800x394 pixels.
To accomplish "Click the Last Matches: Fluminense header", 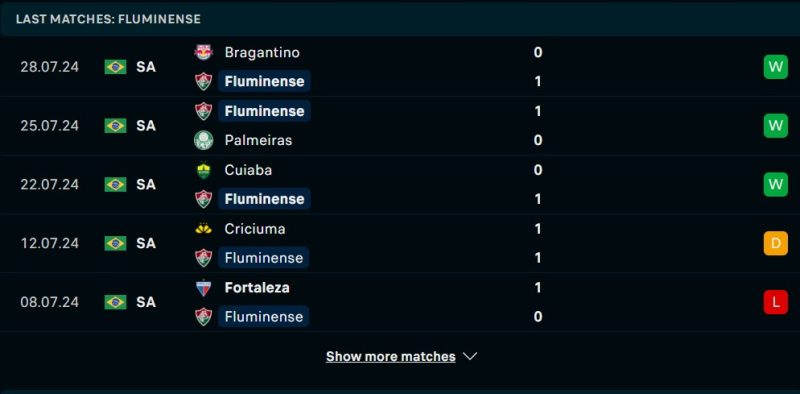I will coord(108,19).
